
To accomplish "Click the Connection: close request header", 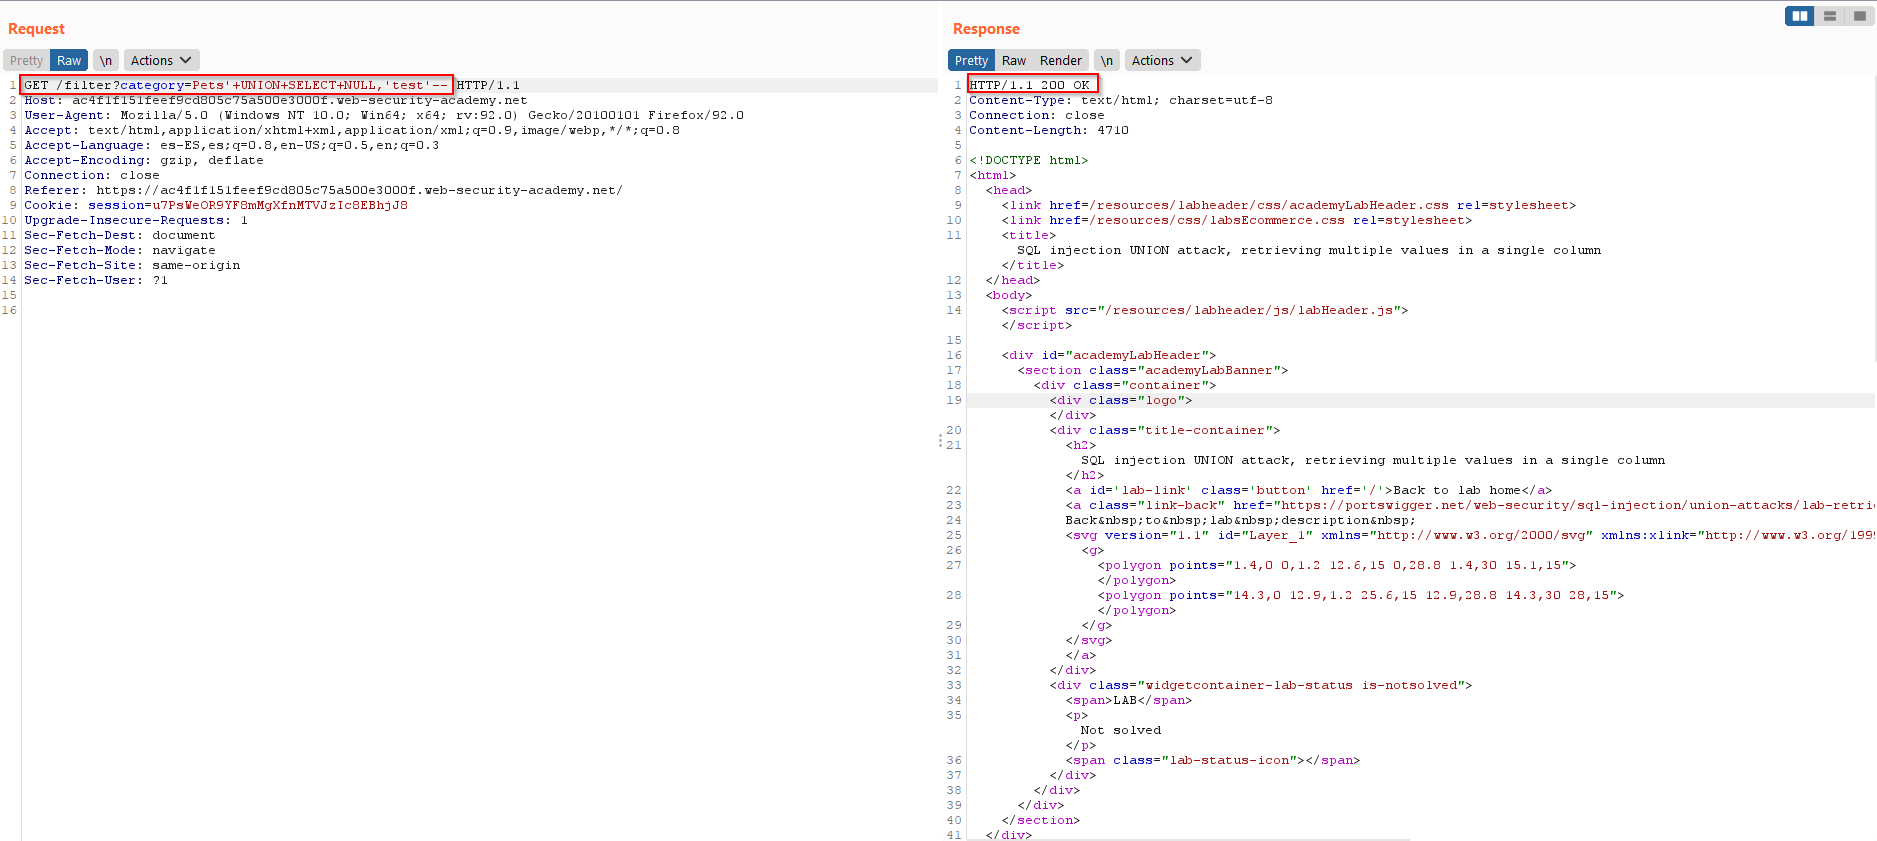I will [92, 175].
